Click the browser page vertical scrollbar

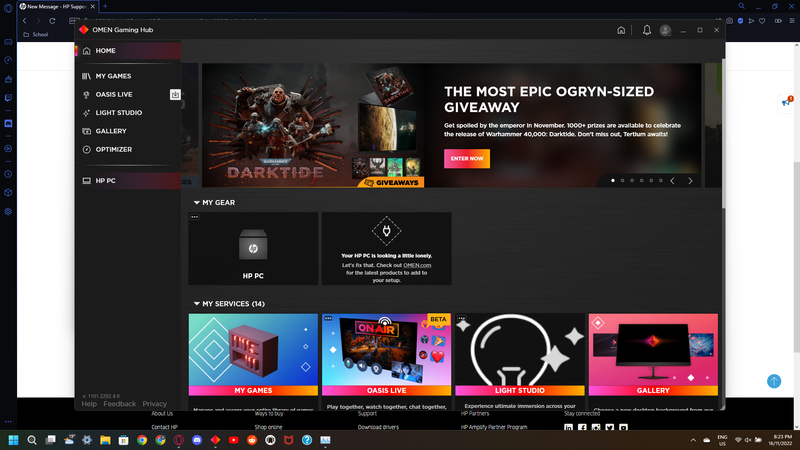coord(796,257)
